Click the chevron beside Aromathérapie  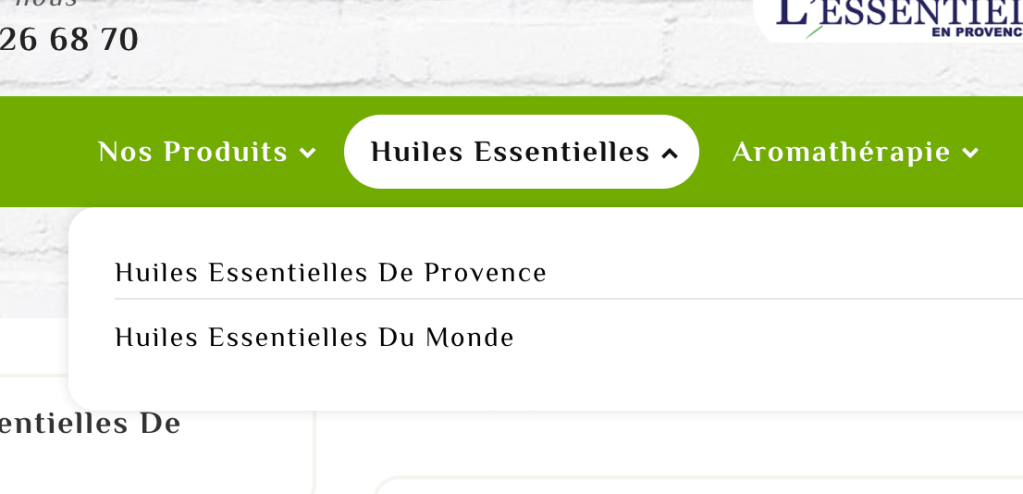[969, 153]
